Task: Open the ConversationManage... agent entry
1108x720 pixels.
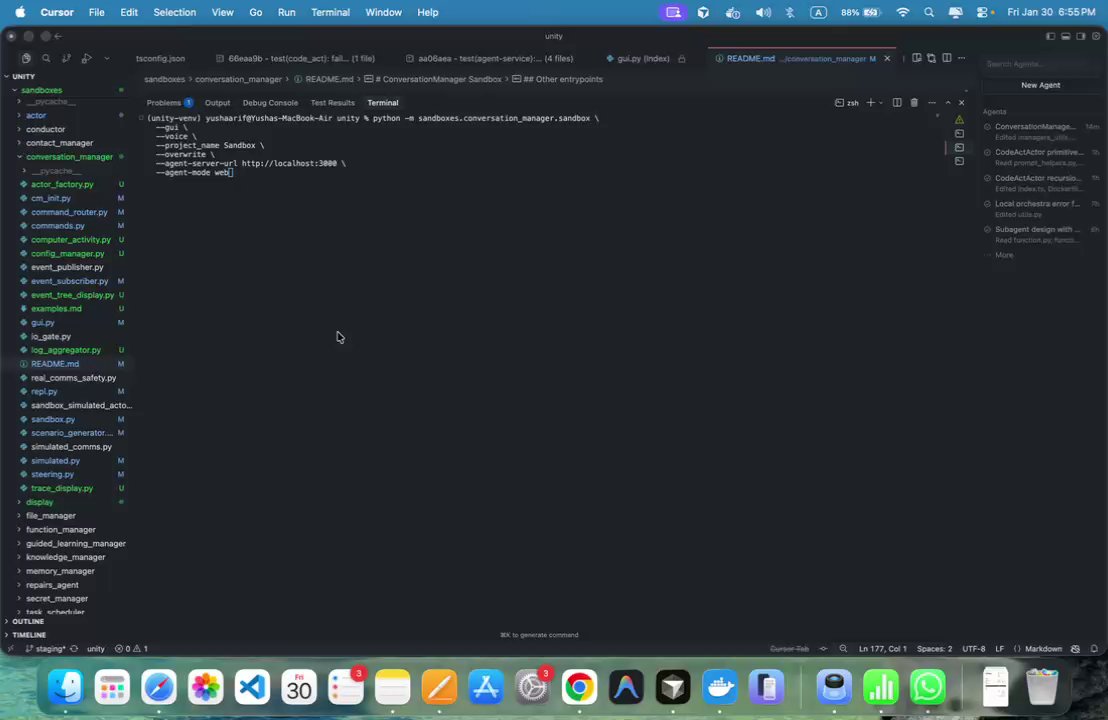Action: tap(1042, 131)
